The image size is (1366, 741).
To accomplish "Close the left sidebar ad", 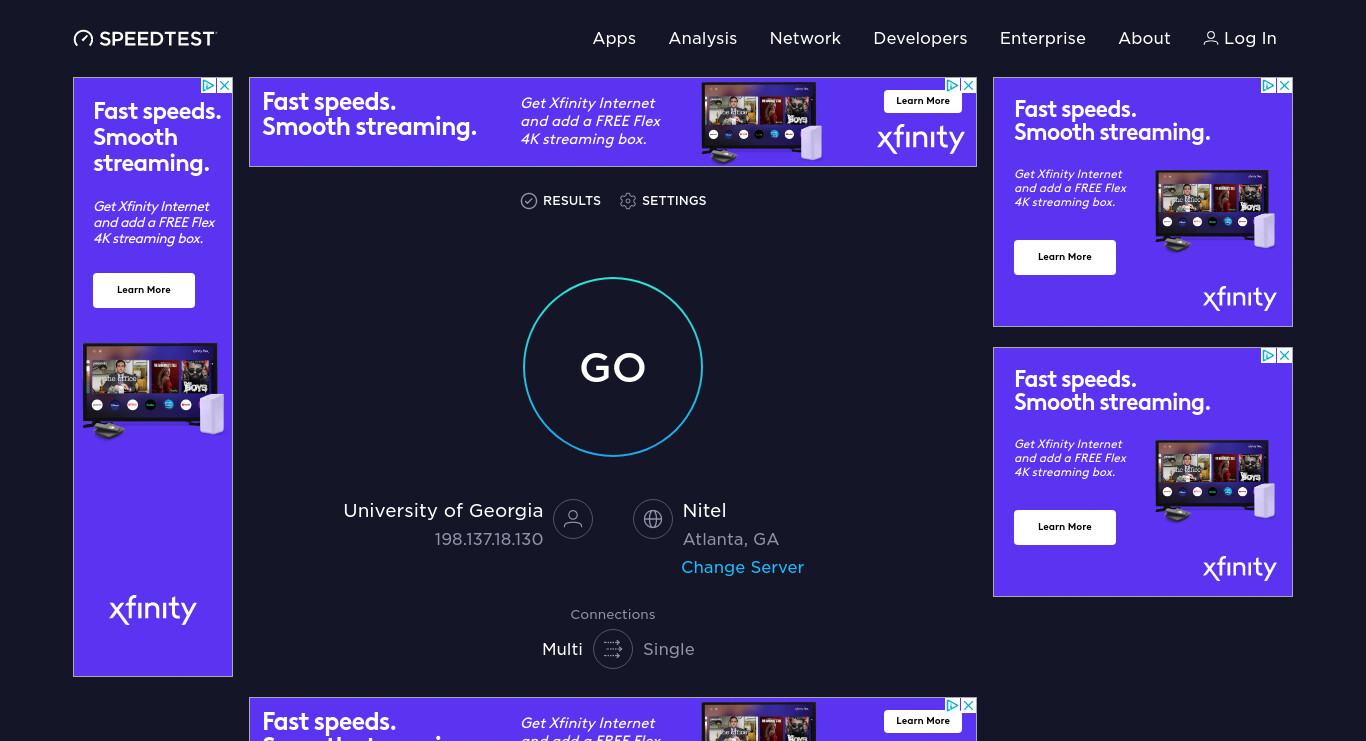I will click(225, 86).
